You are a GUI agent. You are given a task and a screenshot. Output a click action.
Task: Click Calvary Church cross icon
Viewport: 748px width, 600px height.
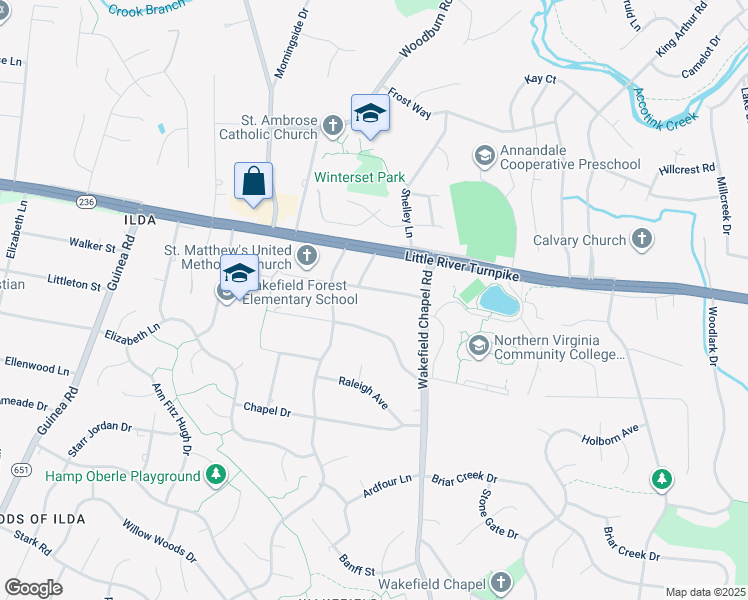(642, 238)
